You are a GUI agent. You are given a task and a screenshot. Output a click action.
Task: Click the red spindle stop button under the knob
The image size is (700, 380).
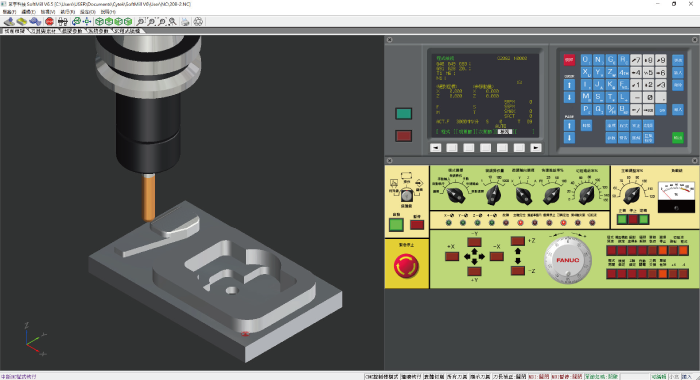click(633, 219)
